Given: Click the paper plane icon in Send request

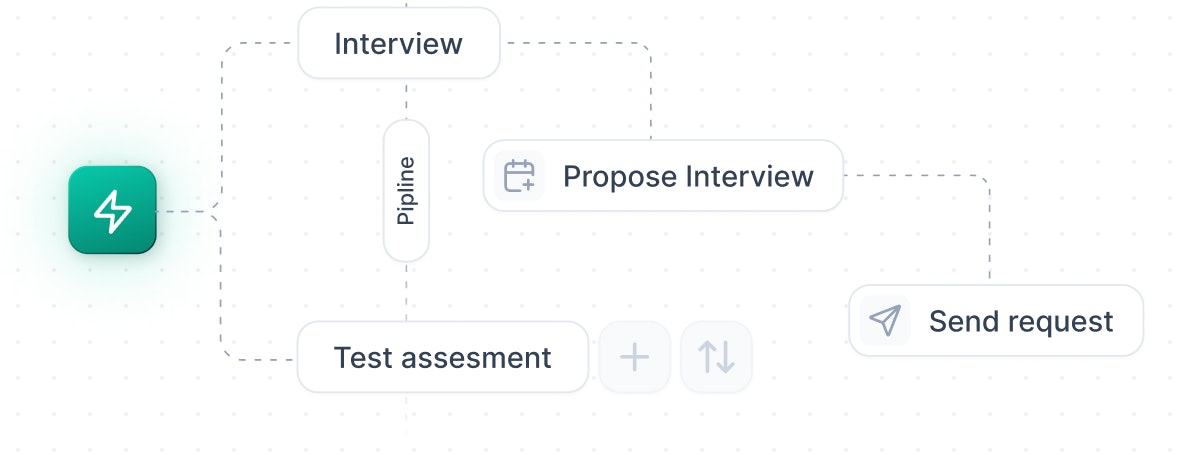Looking at the screenshot, I should point(885,321).
